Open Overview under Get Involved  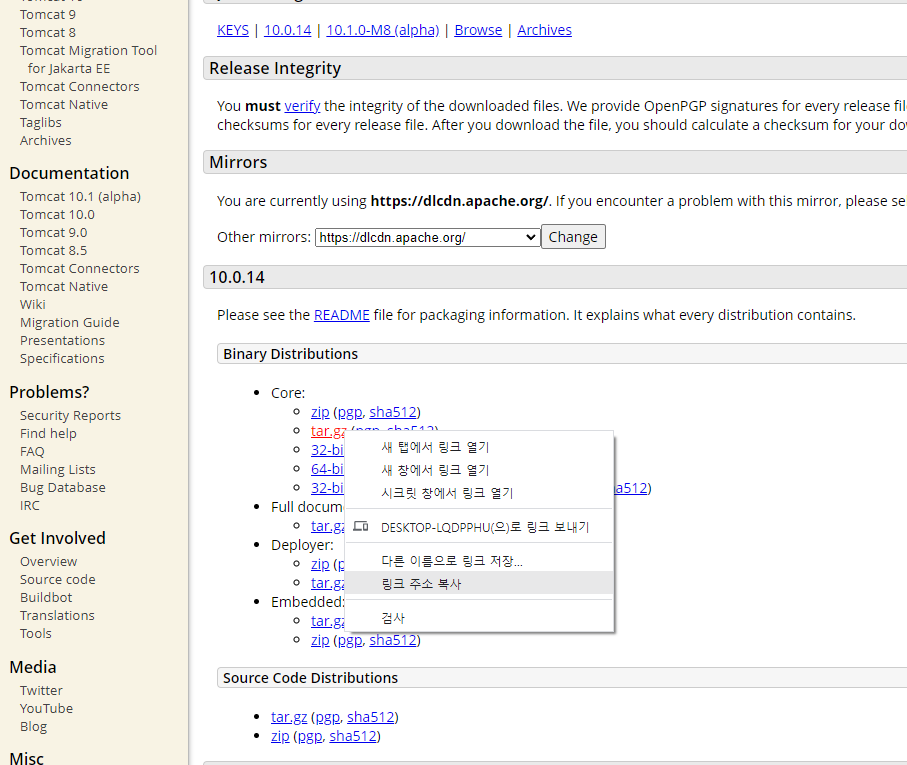49,561
